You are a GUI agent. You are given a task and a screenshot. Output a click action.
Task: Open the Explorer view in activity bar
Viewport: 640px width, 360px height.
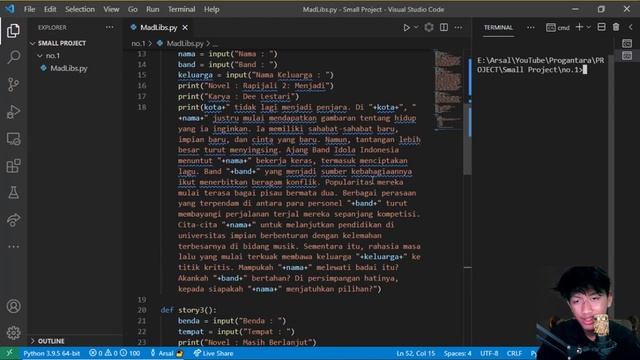[x=13, y=31]
